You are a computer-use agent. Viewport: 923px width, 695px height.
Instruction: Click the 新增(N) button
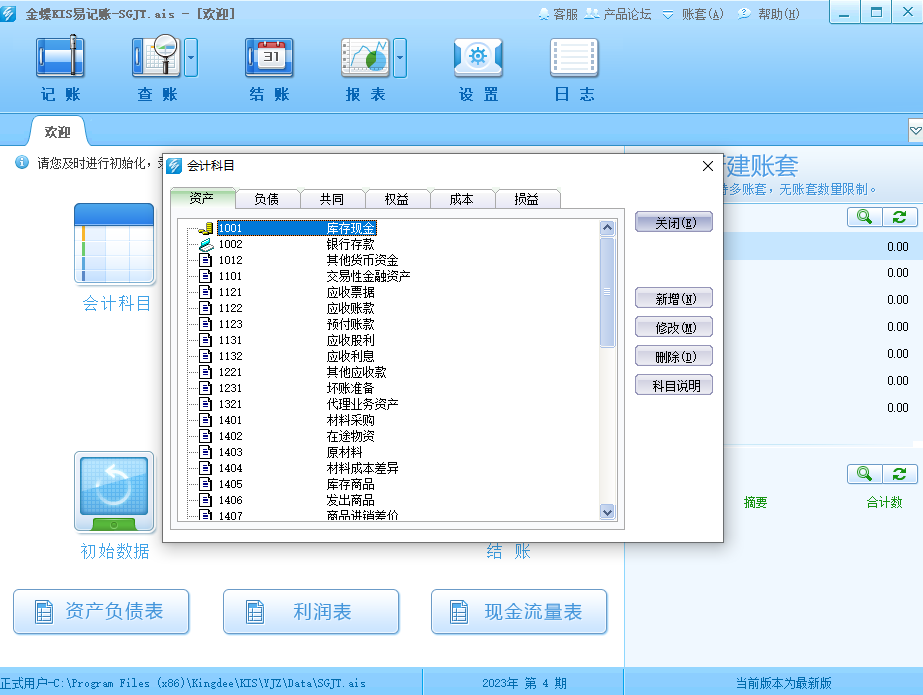tap(674, 298)
